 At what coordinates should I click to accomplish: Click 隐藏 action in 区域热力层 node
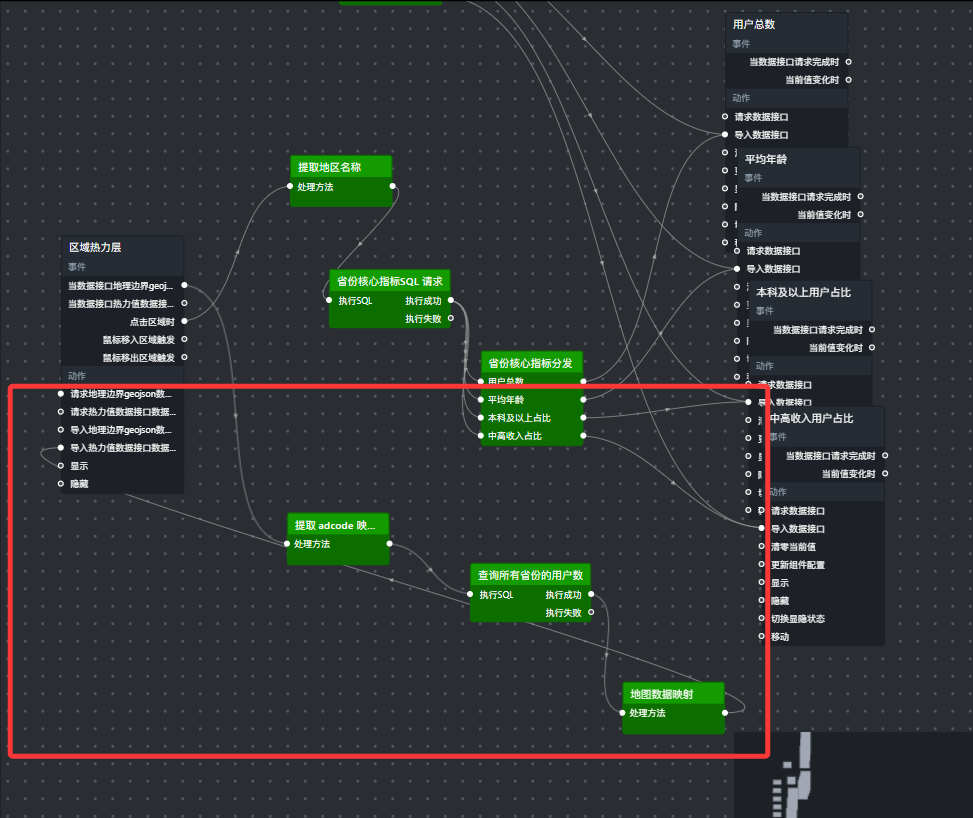click(x=79, y=484)
